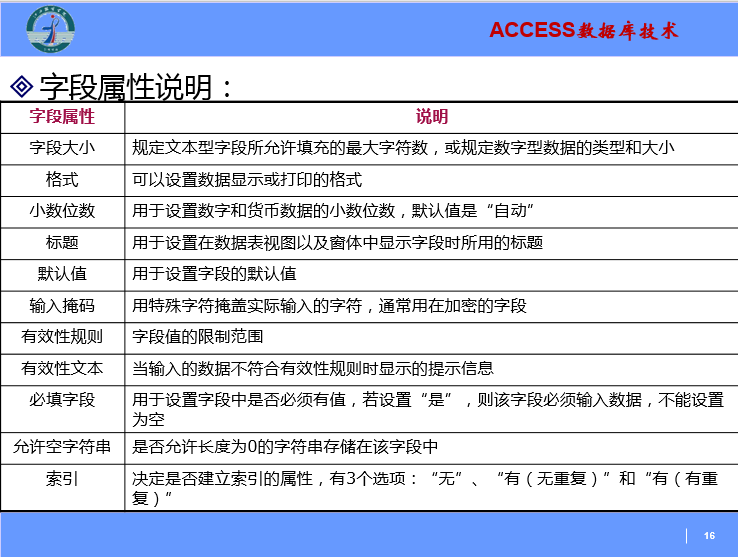Viewport: 738px width, 557px height.
Task: Click the slide page number 16
Action: 709,536
